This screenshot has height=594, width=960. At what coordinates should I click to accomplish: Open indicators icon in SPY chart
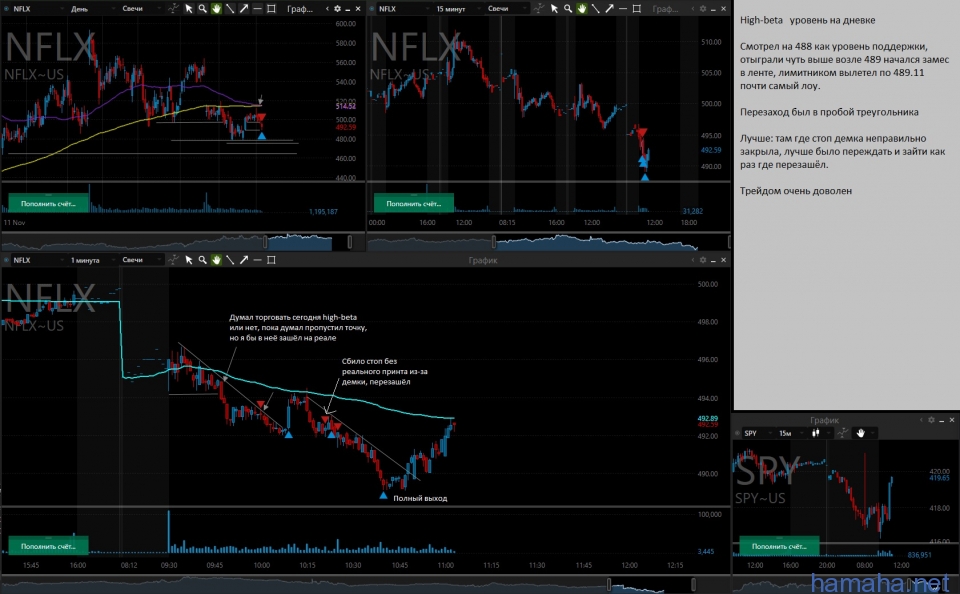(x=843, y=433)
